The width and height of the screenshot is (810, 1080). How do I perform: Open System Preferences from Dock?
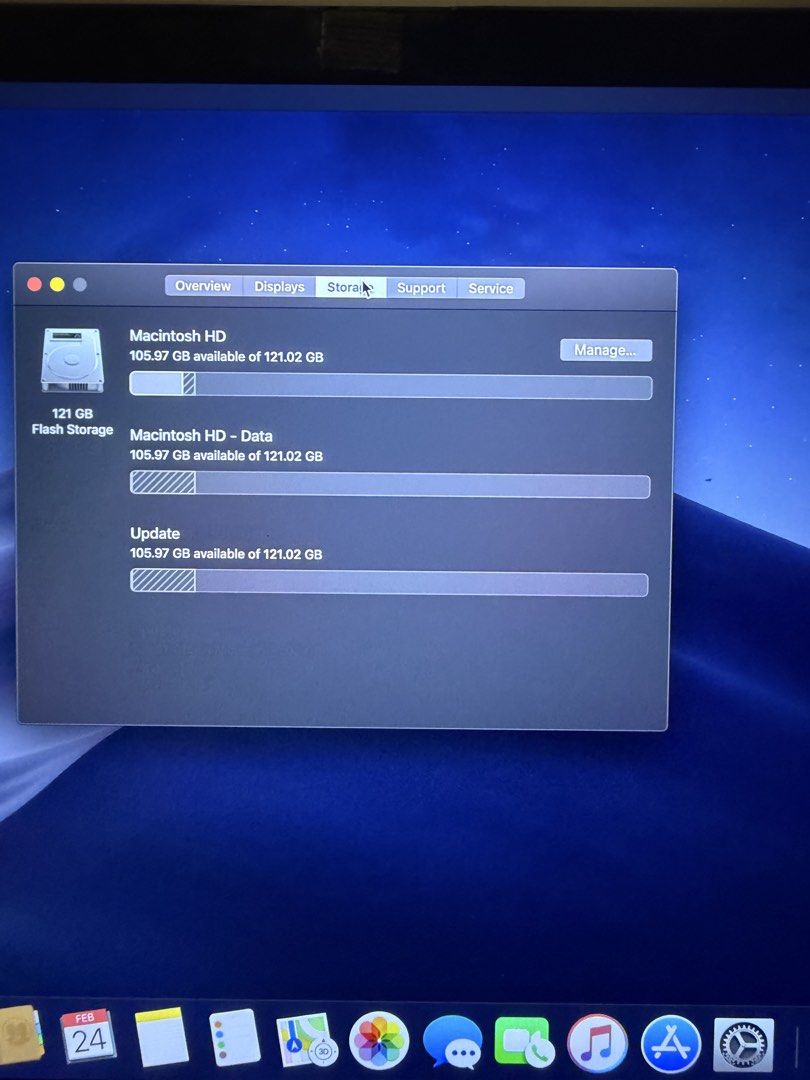tap(743, 1046)
